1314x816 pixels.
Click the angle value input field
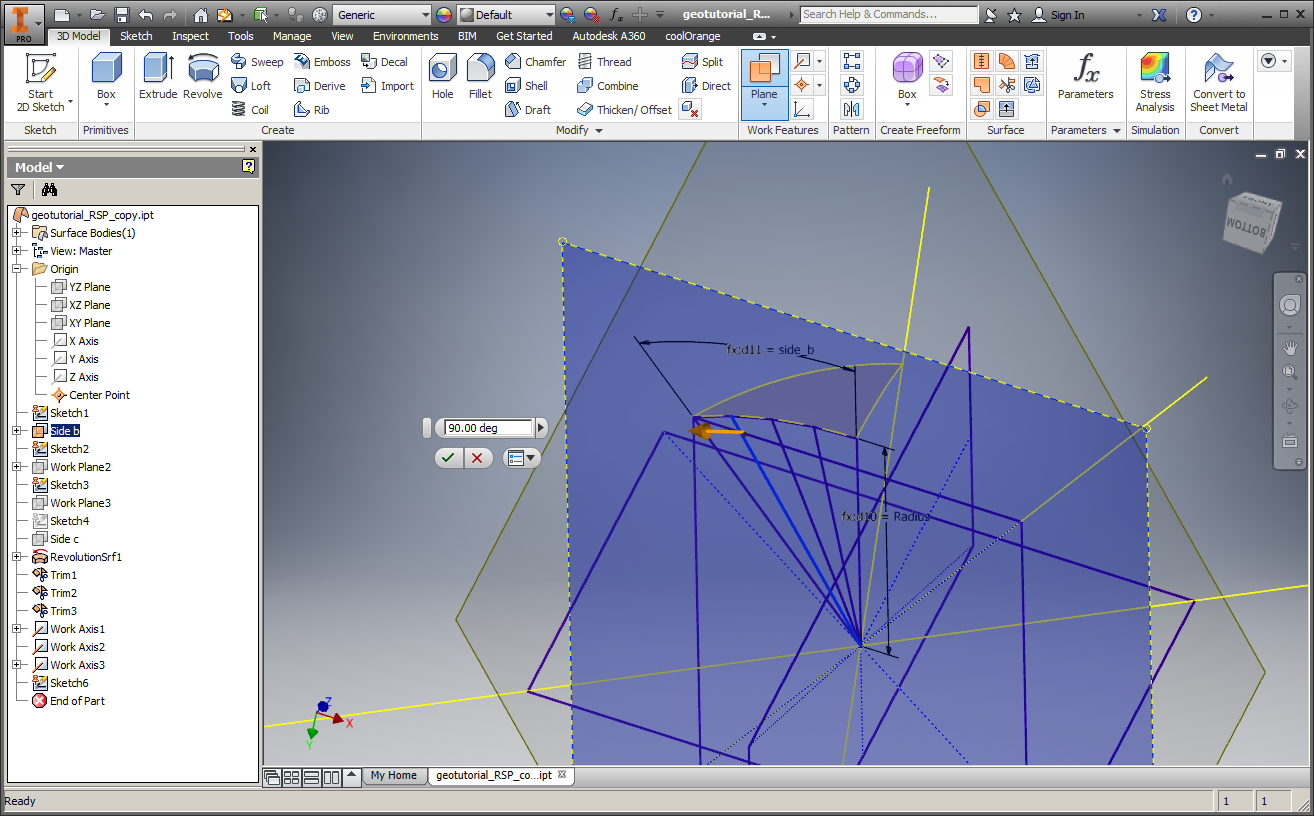coord(488,428)
